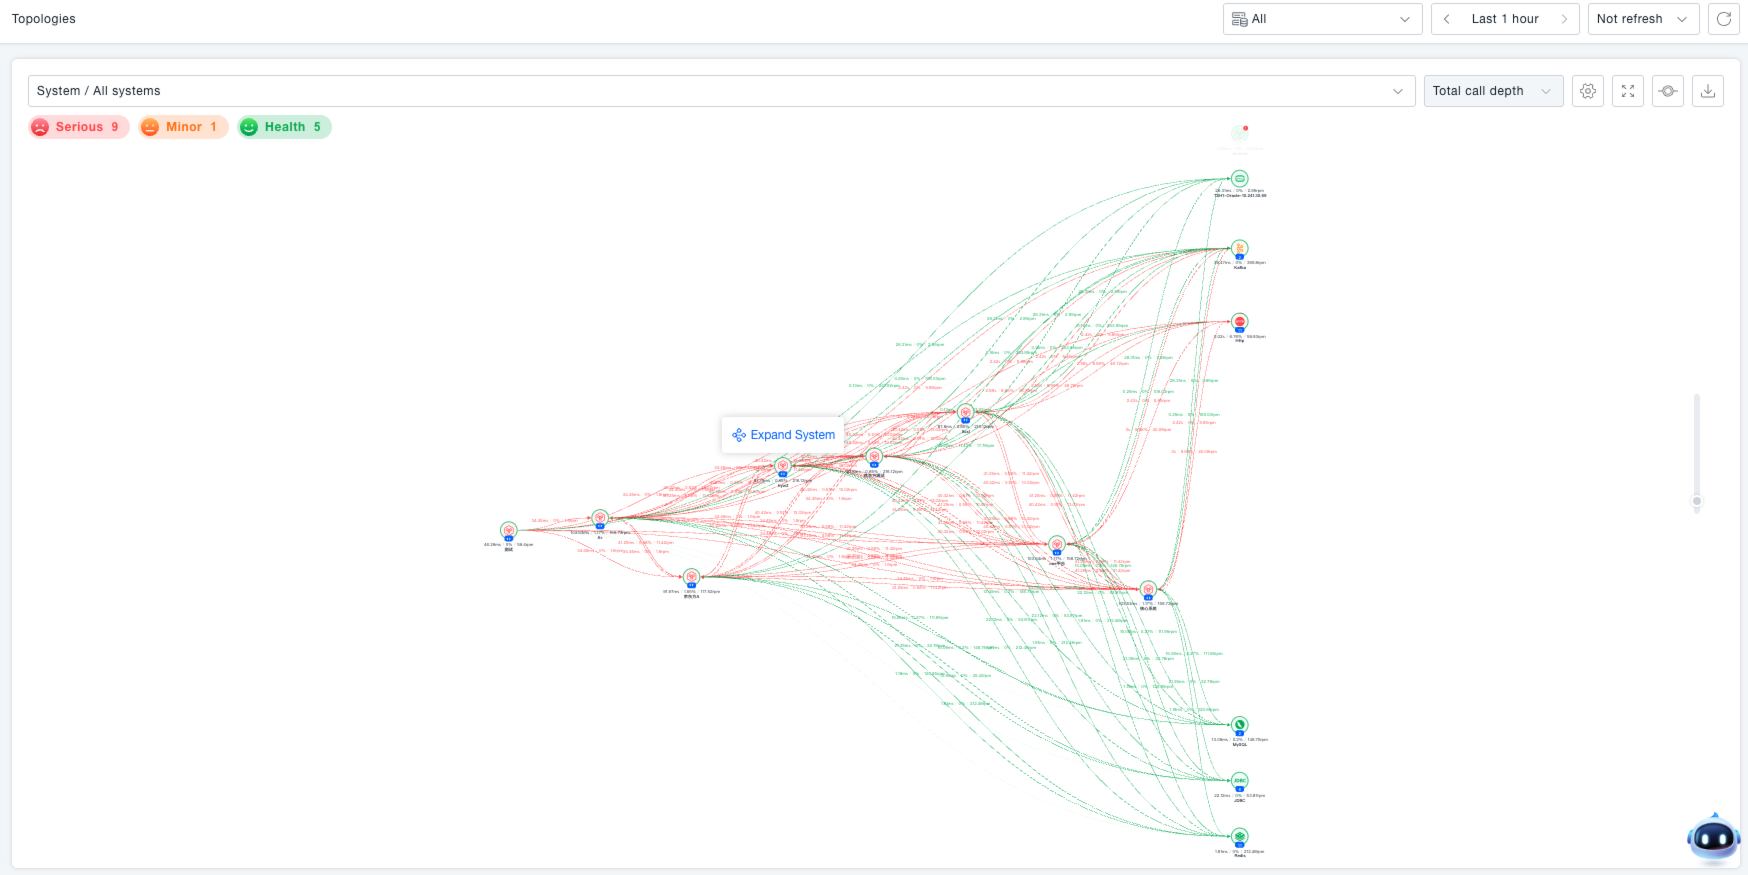Toggle the Minor status filter
The image size is (1748, 875).
pos(183,127)
